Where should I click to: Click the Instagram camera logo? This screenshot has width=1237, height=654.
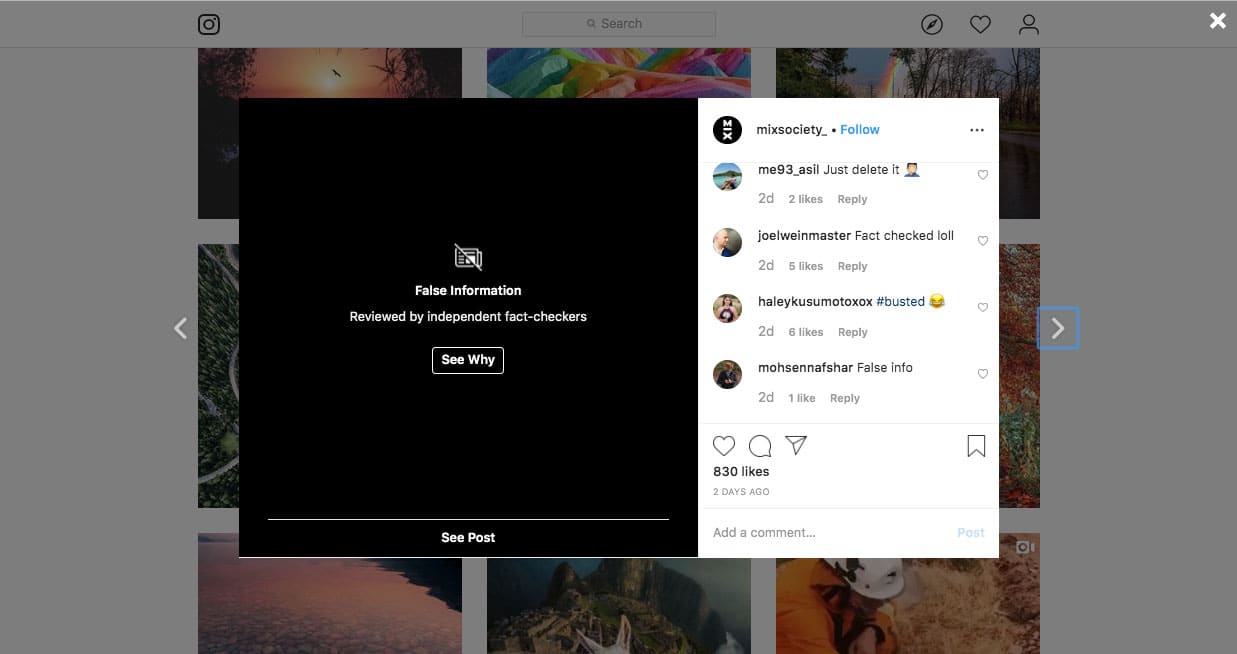pos(209,24)
